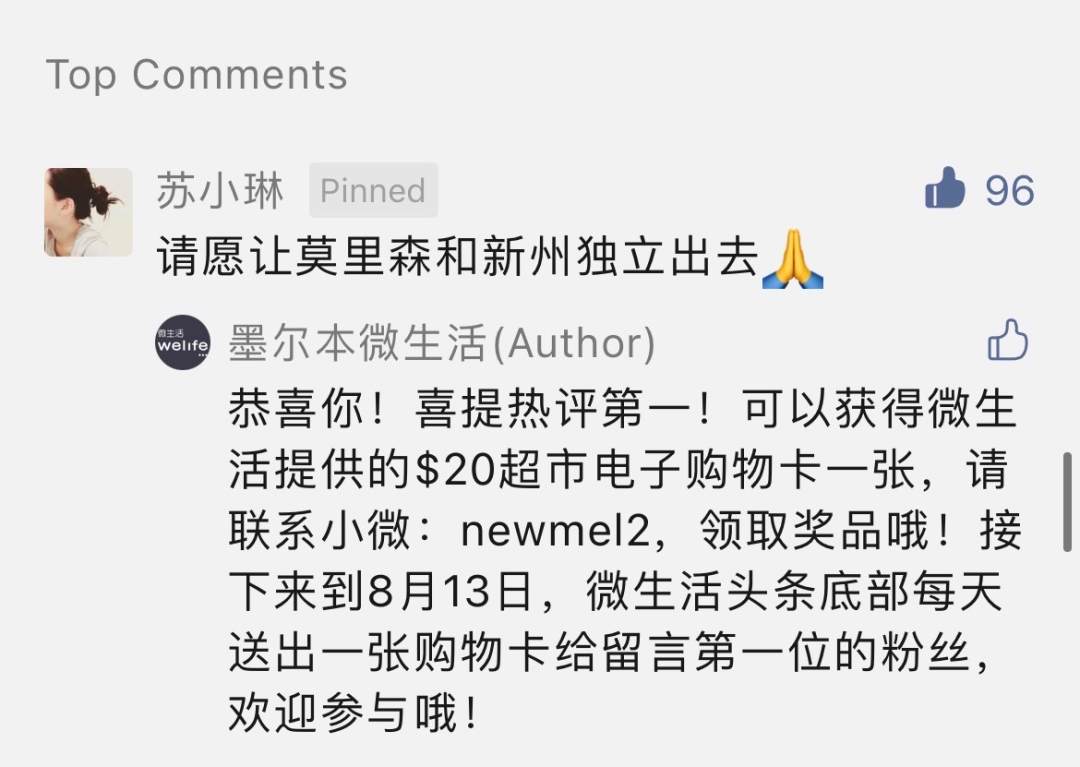Viewport: 1080px width, 767px height.
Task: Click the Pinned badge
Action: [x=373, y=190]
